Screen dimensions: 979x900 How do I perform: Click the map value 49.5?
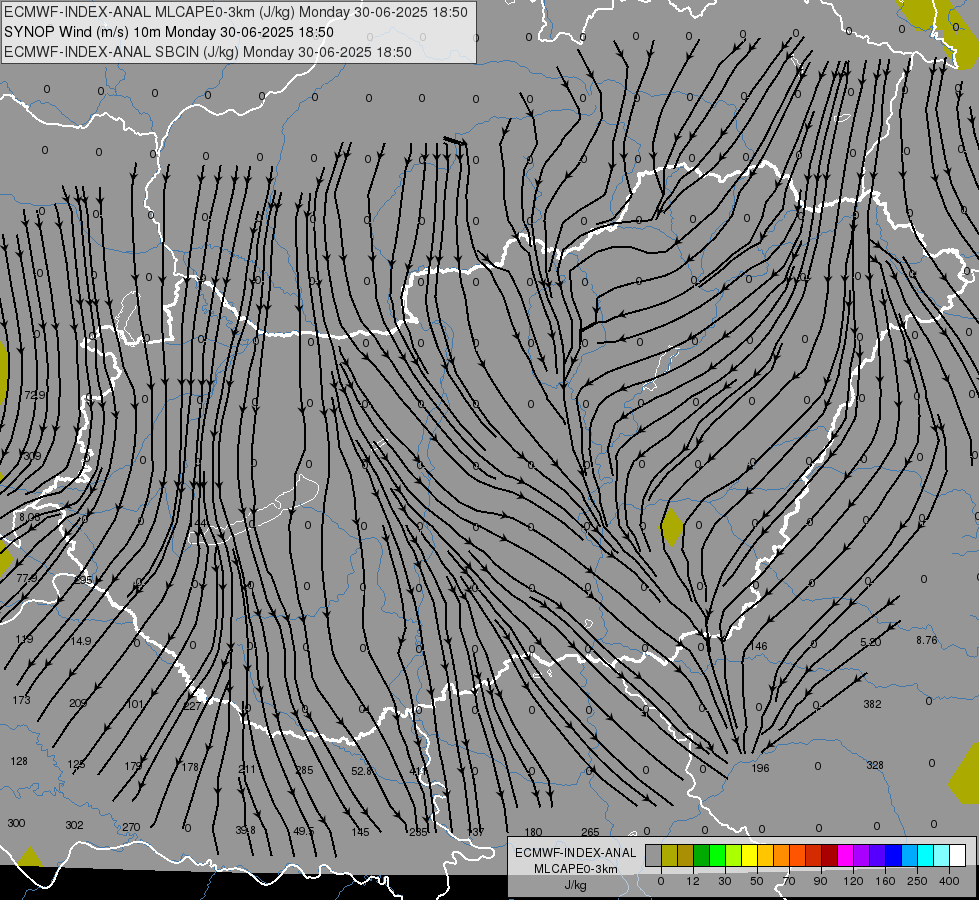pyautogui.click(x=303, y=831)
